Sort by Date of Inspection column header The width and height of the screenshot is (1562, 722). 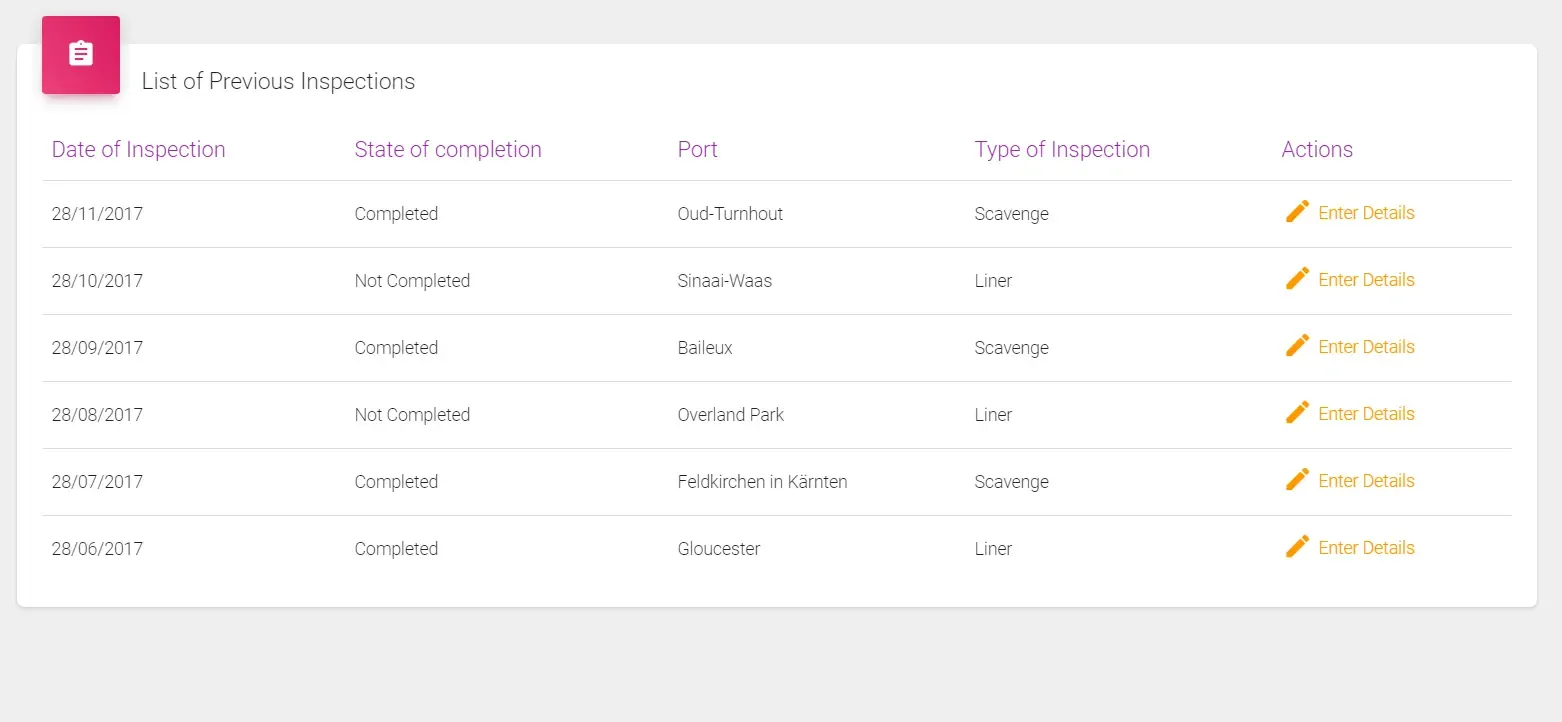138,149
